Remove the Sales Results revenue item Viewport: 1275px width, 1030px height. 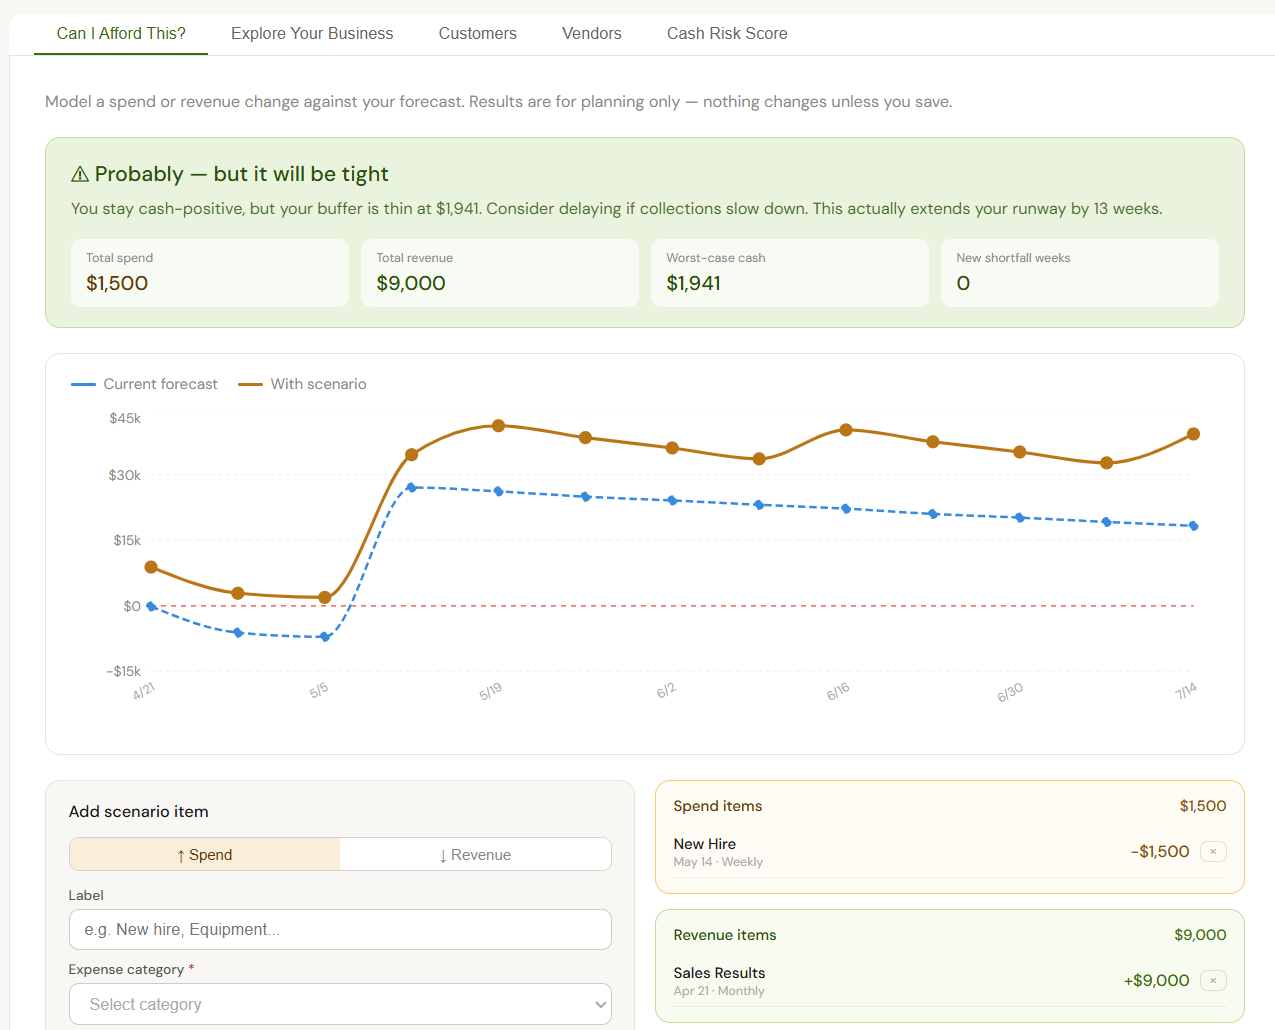(1213, 981)
